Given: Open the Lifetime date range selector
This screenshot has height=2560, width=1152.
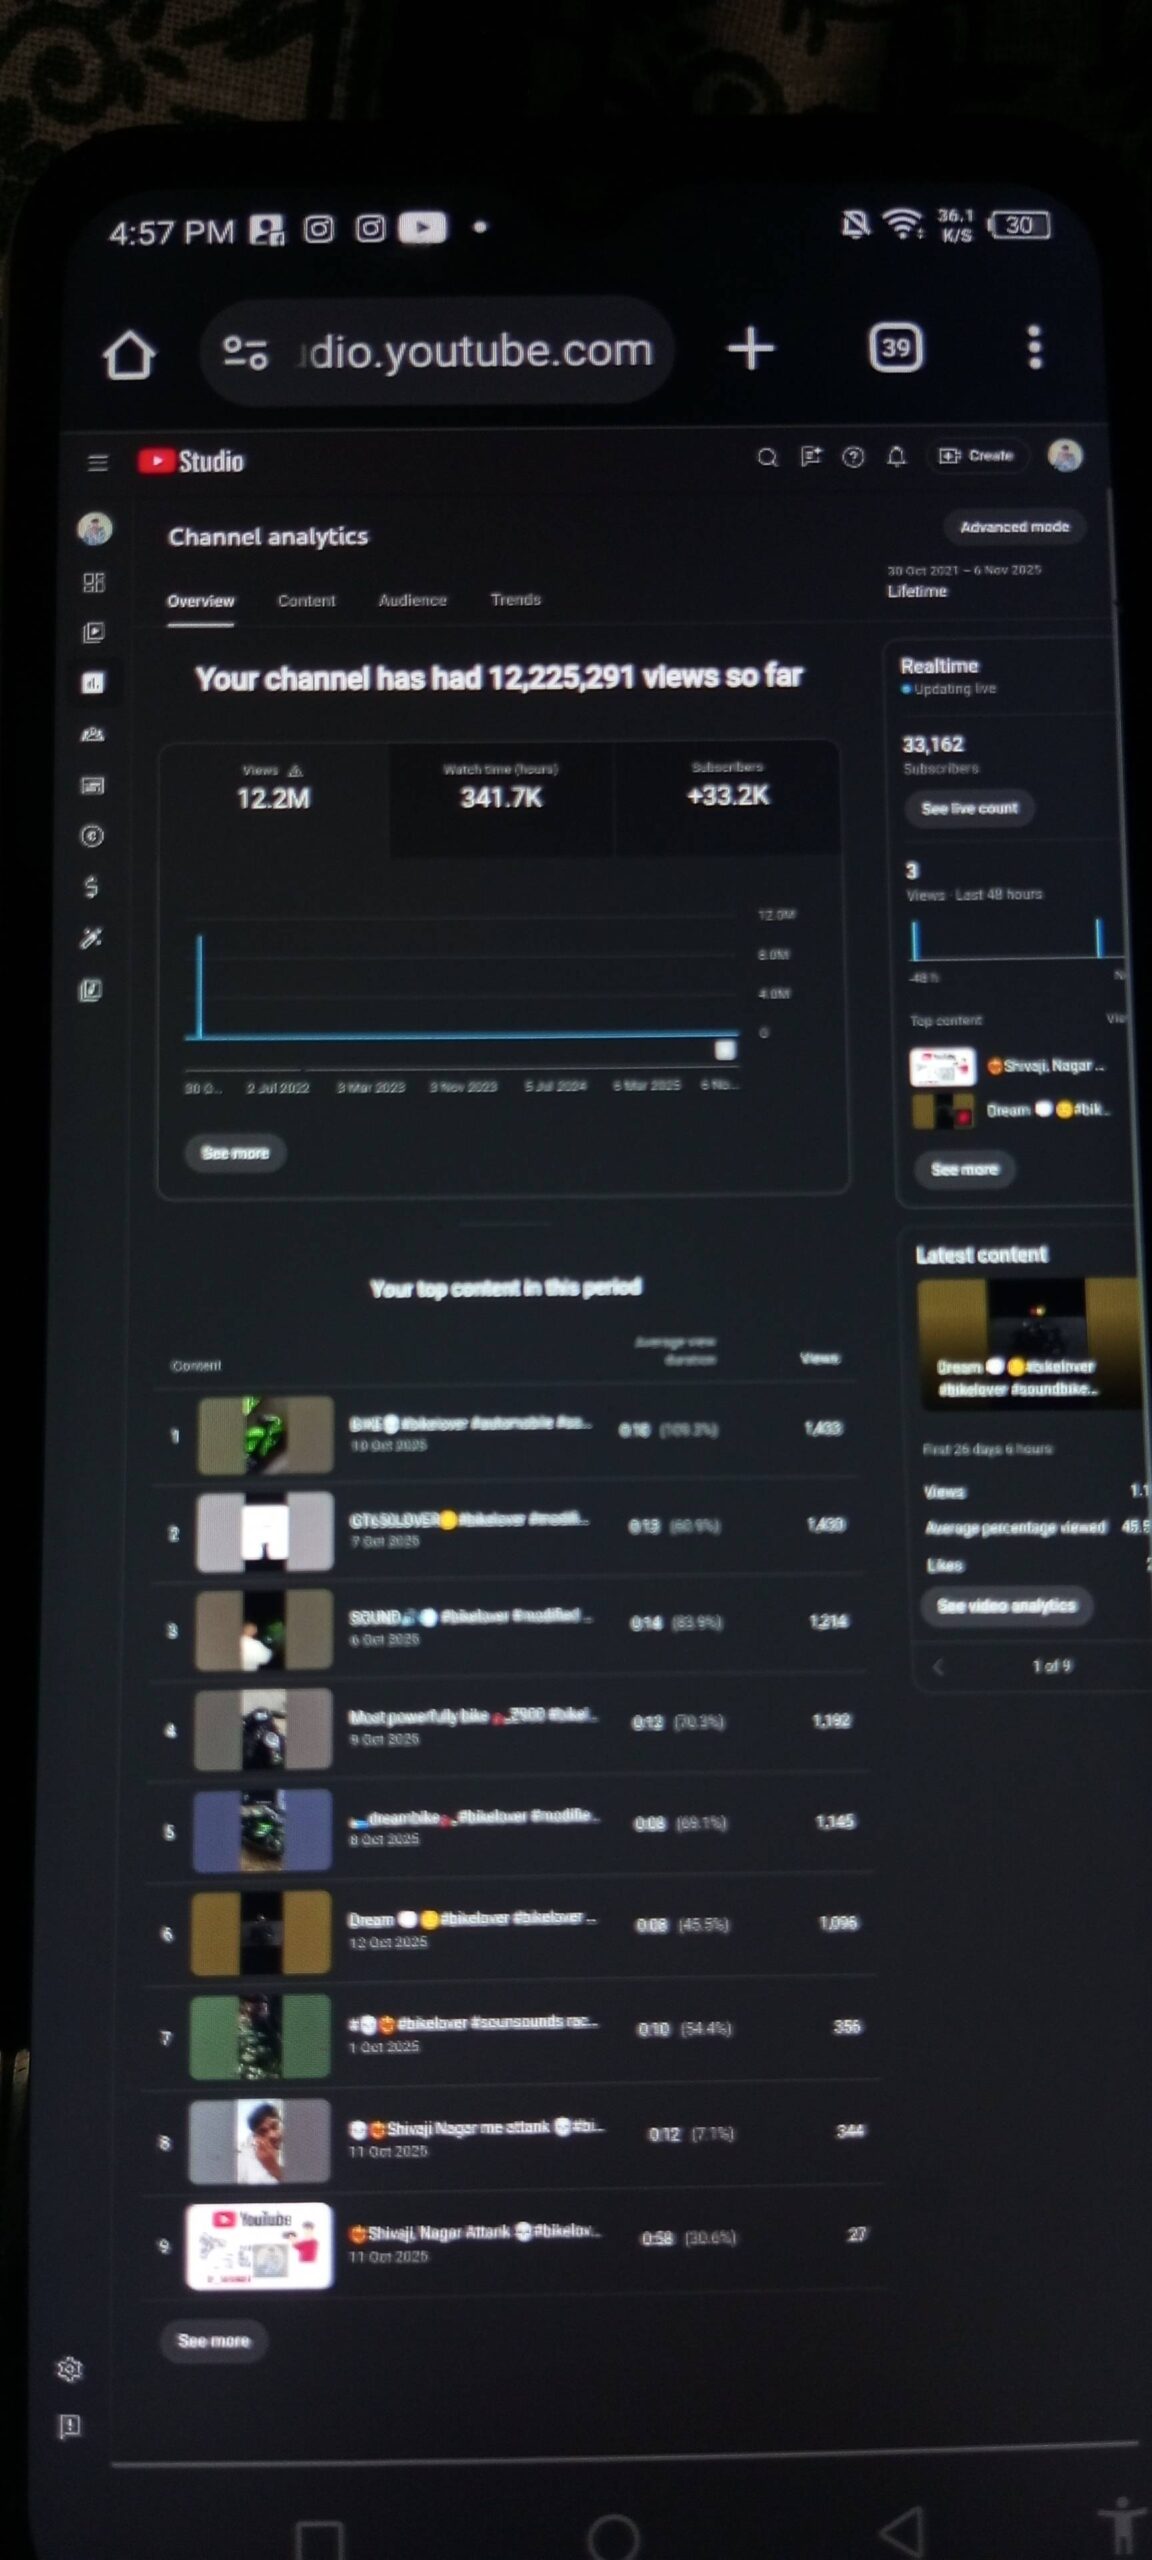Looking at the screenshot, I should 962,581.
